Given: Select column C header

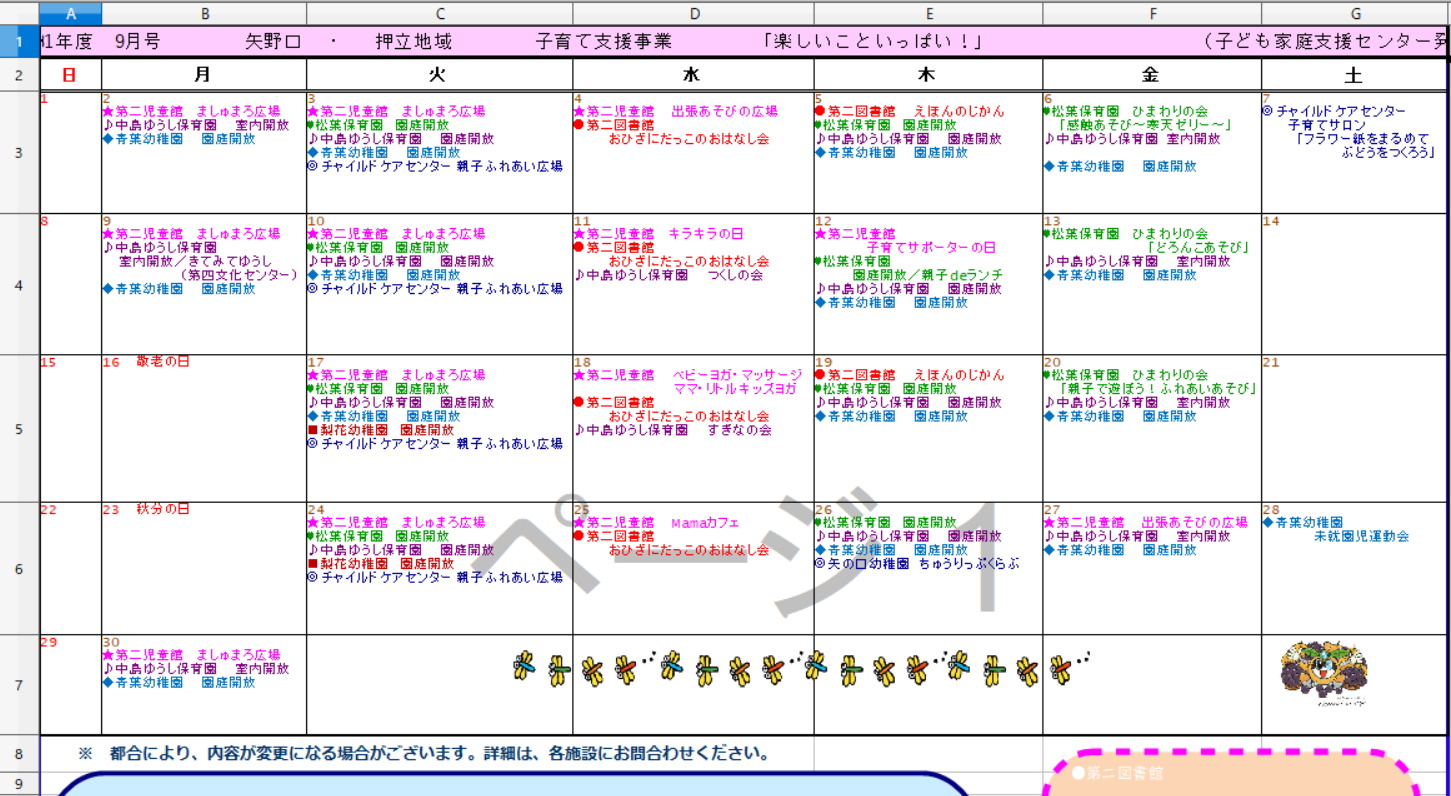Looking at the screenshot, I should (440, 13).
